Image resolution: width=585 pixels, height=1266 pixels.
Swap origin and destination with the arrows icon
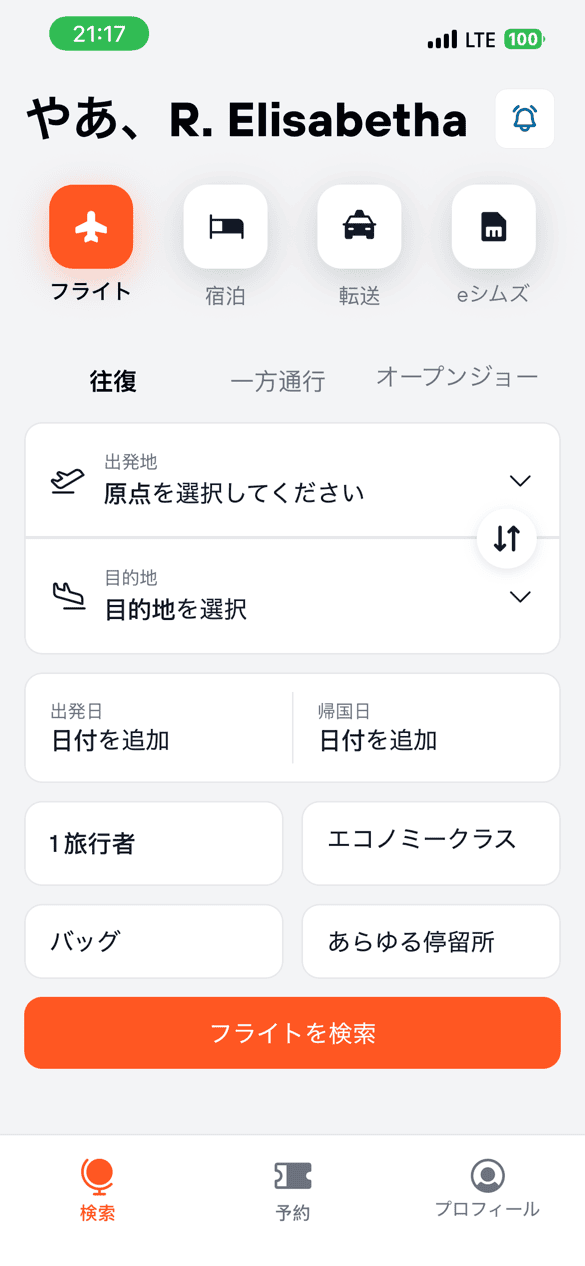pos(507,539)
